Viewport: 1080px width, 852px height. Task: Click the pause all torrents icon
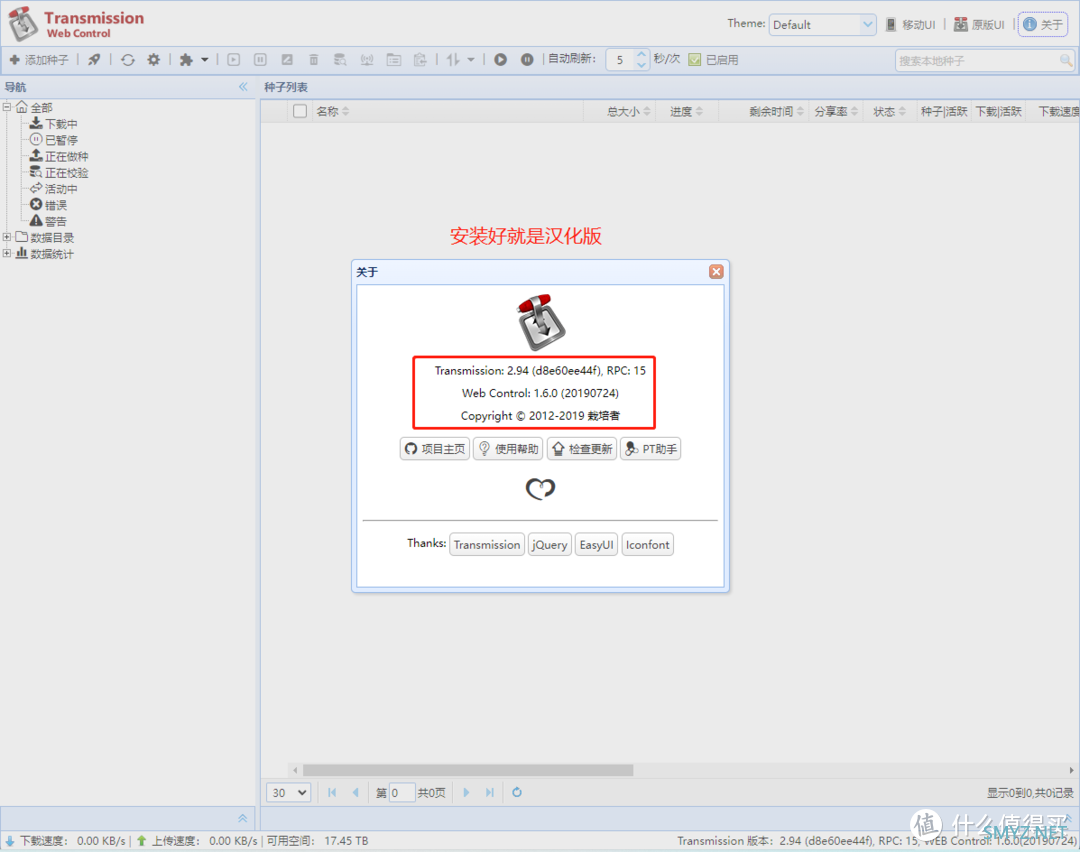click(527, 60)
